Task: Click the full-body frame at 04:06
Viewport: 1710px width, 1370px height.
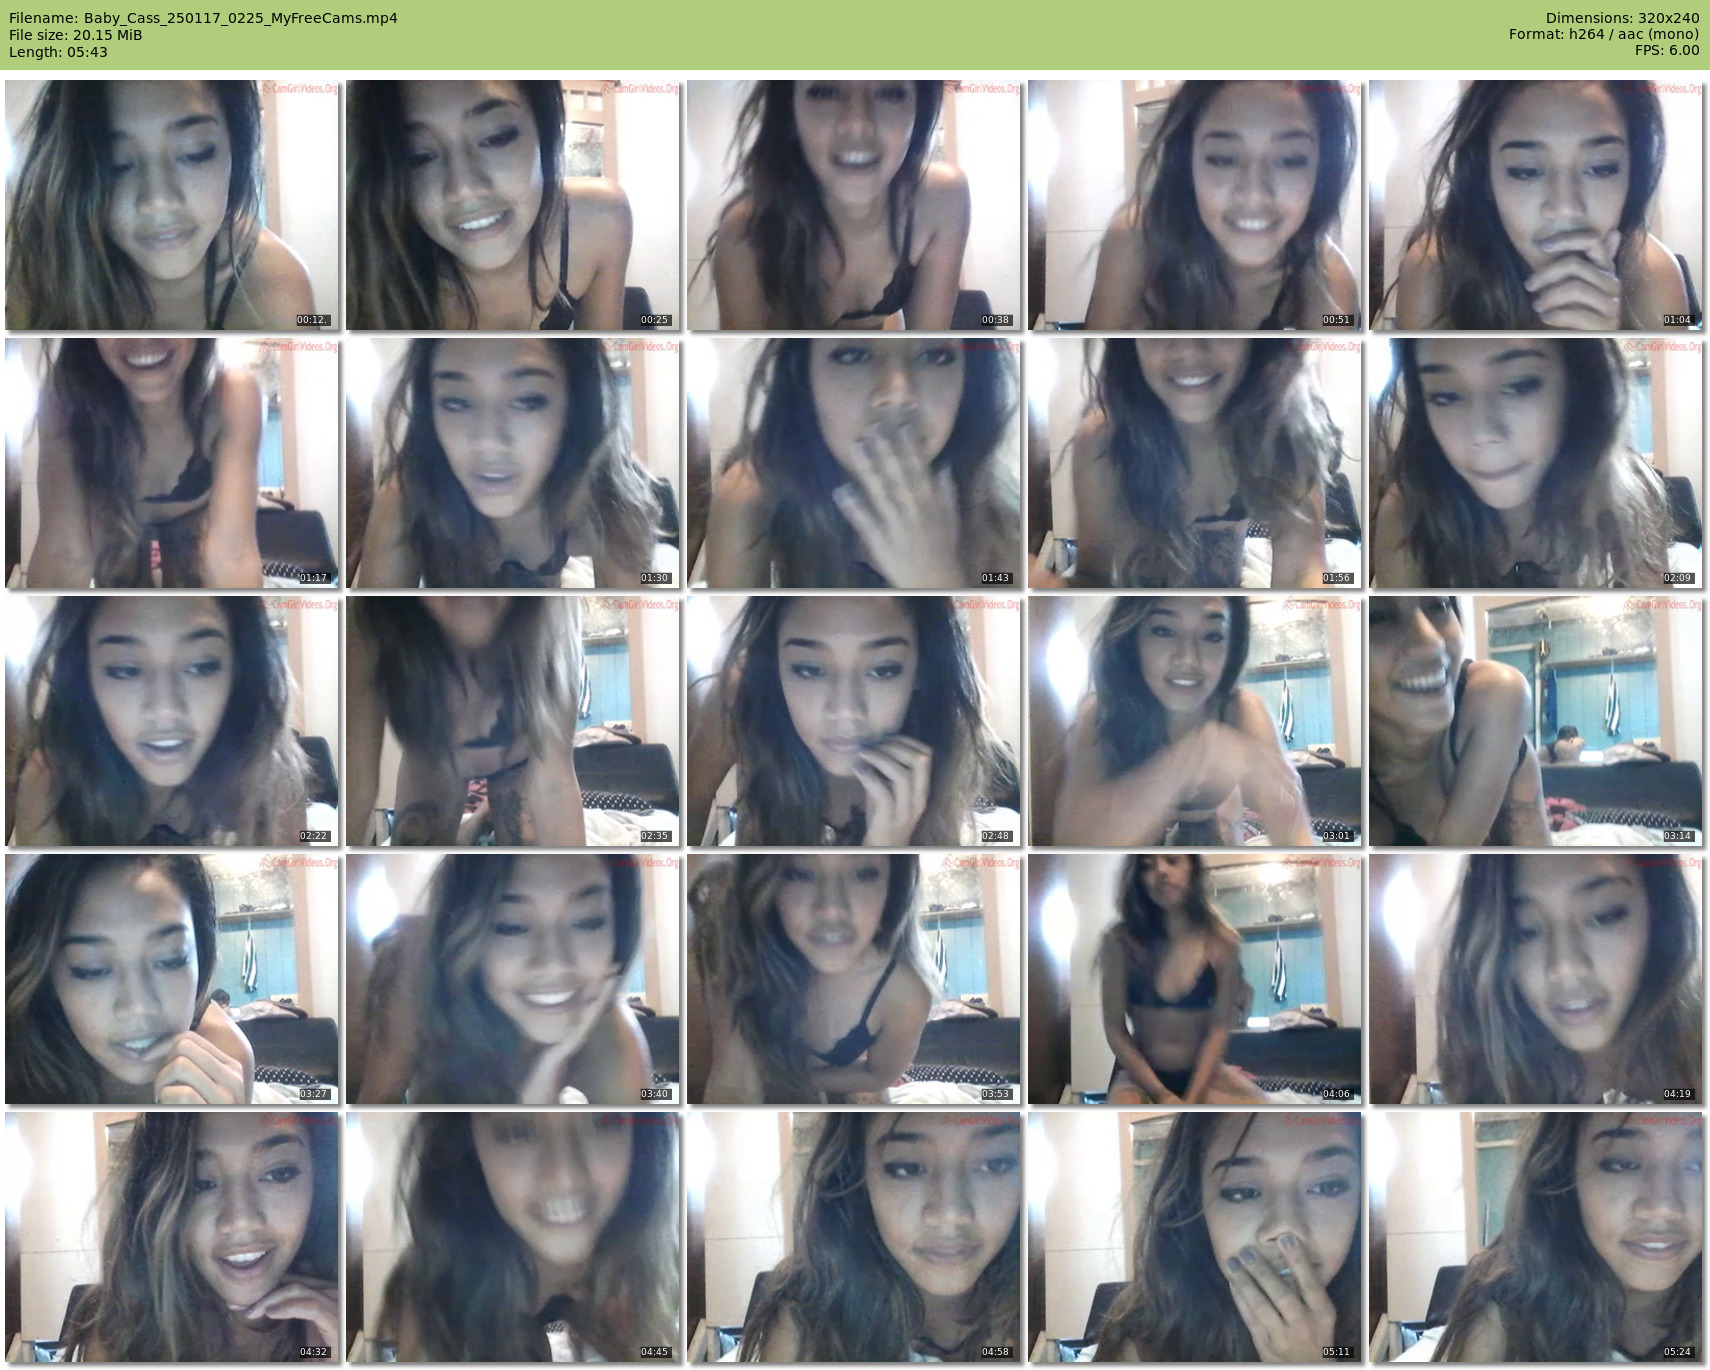Action: (1195, 979)
